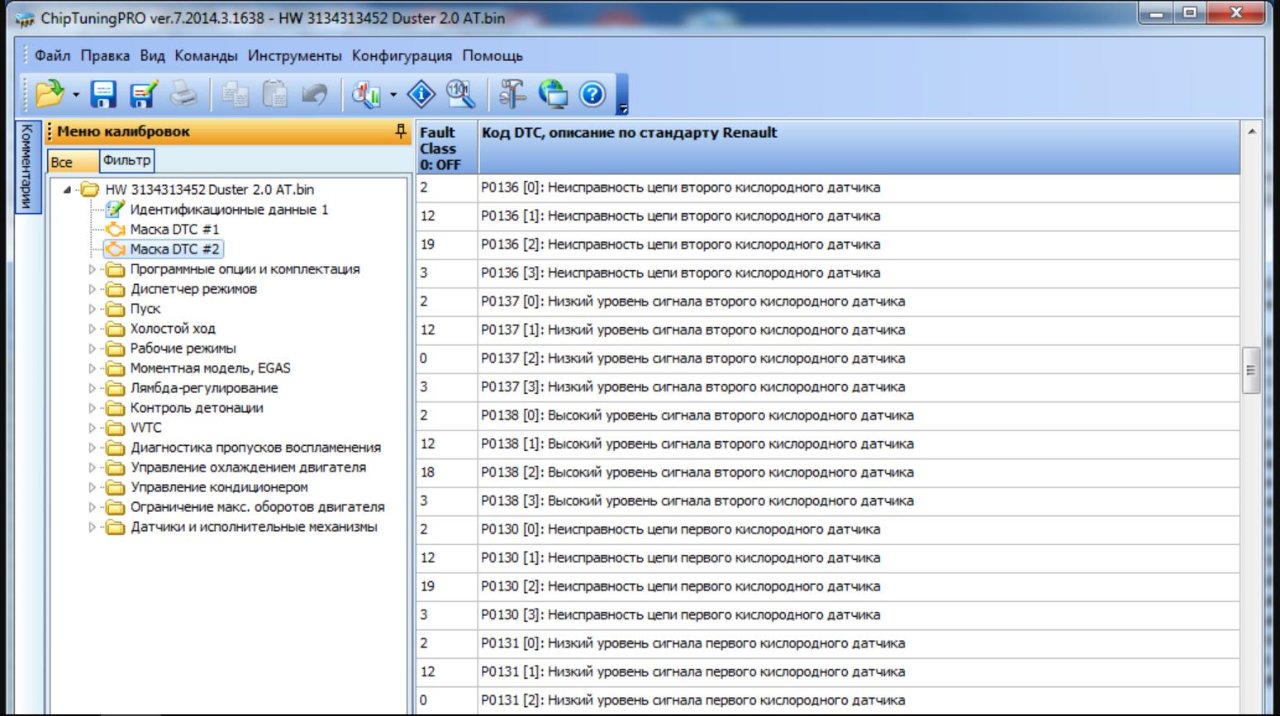Click the save floppy disk icon
Image resolution: width=1280 pixels, height=716 pixels.
coord(104,94)
